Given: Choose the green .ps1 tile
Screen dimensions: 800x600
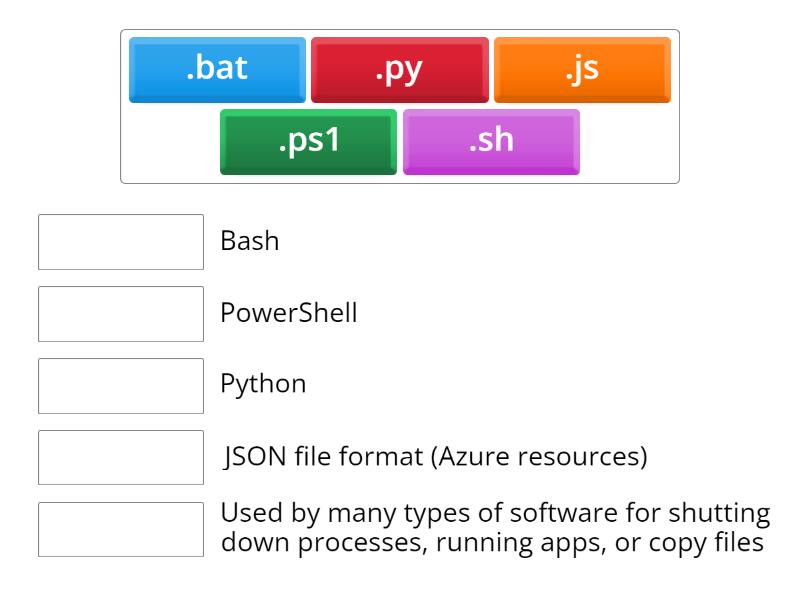Looking at the screenshot, I should tap(308, 141).
